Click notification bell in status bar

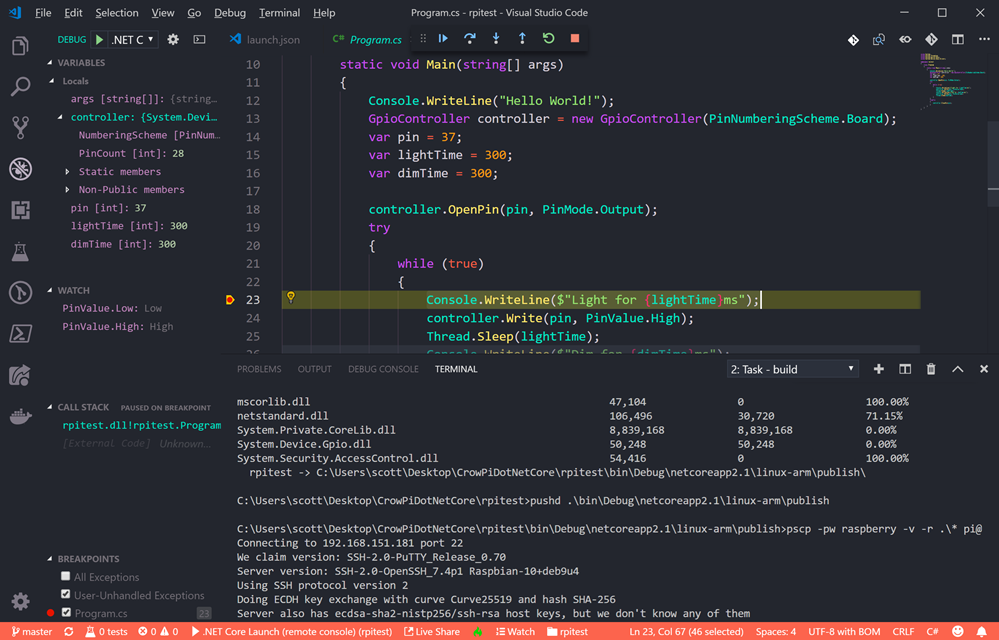click(982, 632)
